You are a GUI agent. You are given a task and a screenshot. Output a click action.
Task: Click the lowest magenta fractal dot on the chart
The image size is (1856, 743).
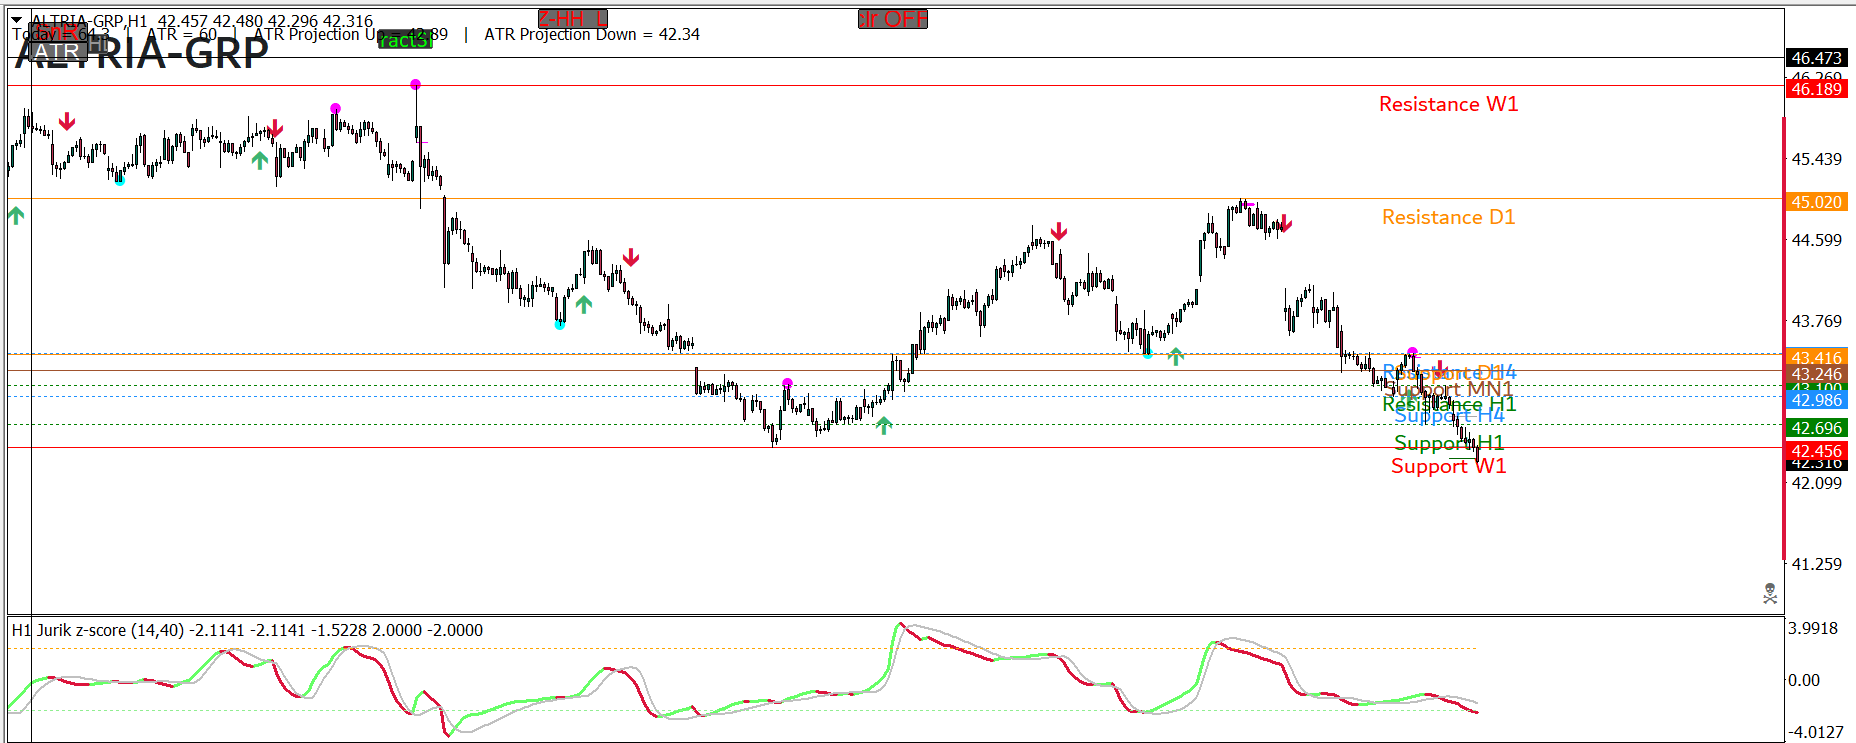(787, 383)
